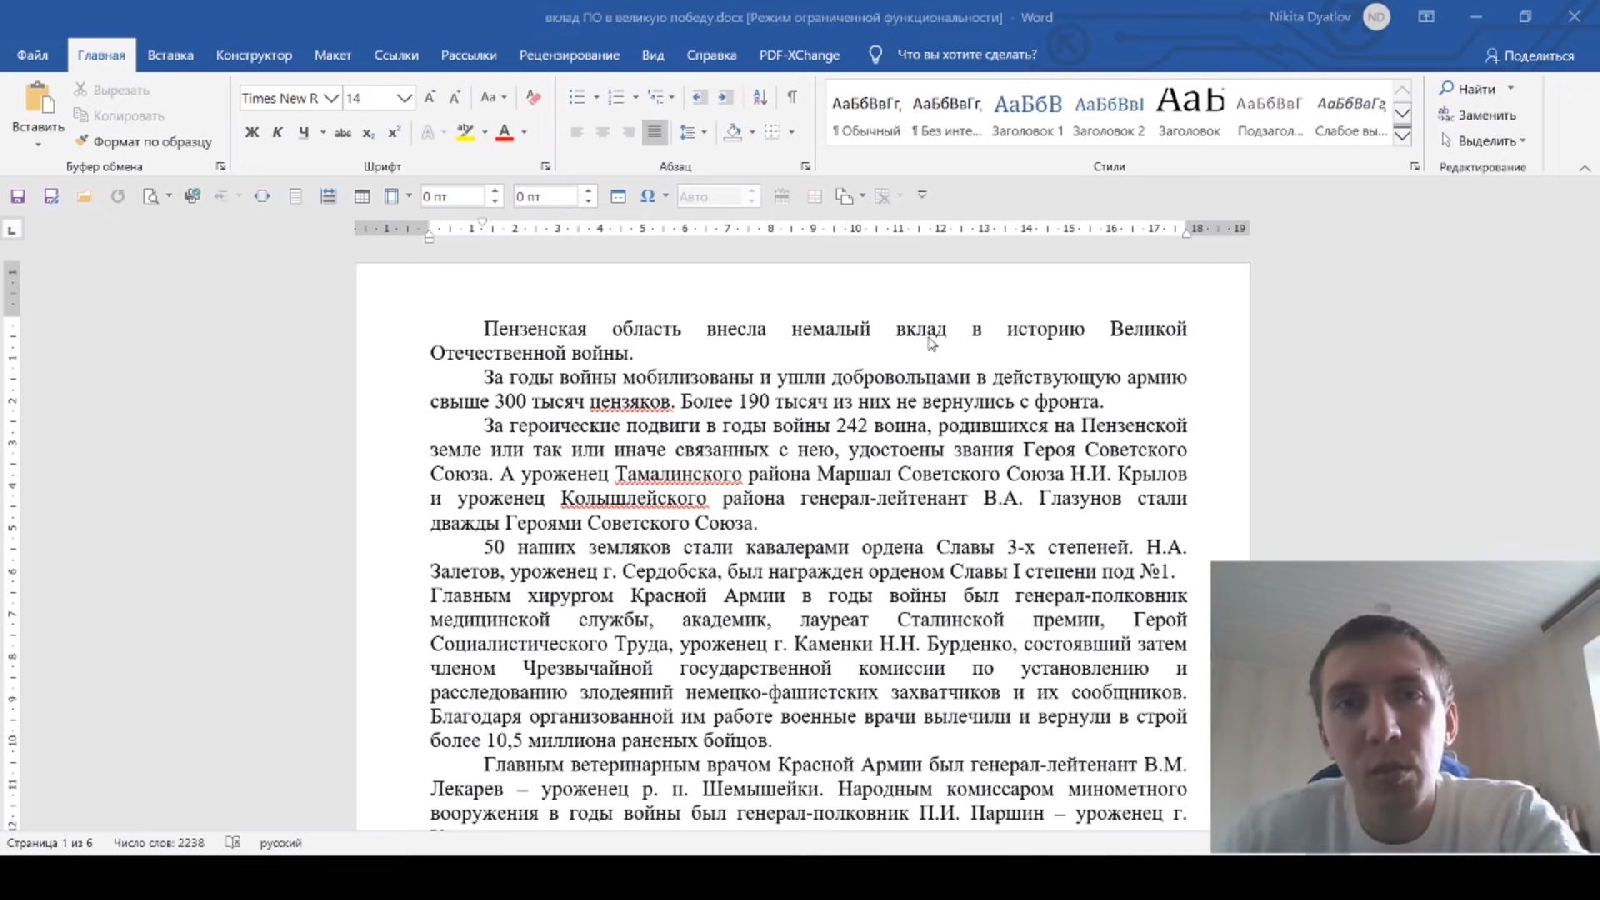Apply the red font color

pyautogui.click(x=505, y=132)
